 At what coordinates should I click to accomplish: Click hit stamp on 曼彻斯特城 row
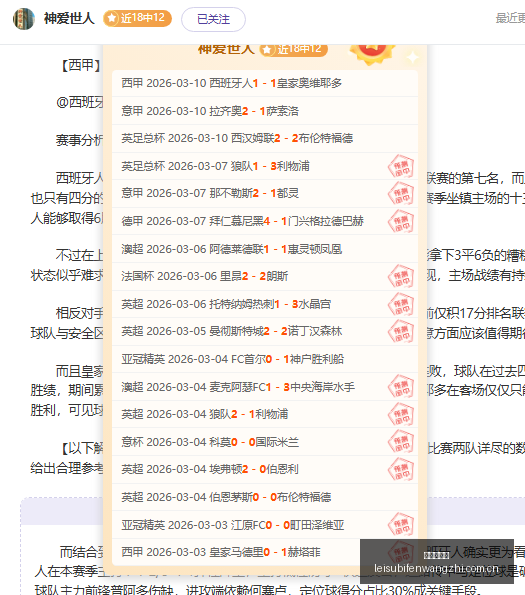(401, 332)
